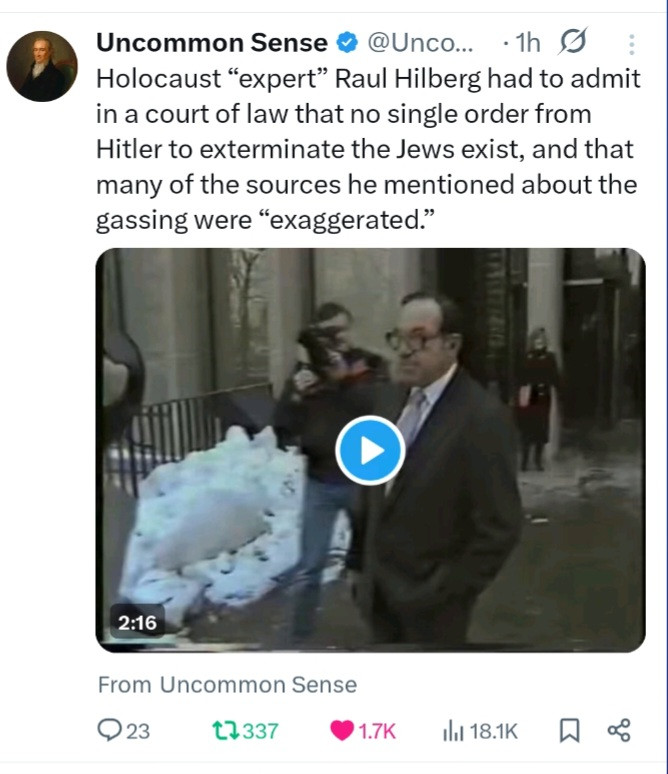This screenshot has width=668, height=774.
Task: Click the 2:16 video duration label
Action: [137, 622]
